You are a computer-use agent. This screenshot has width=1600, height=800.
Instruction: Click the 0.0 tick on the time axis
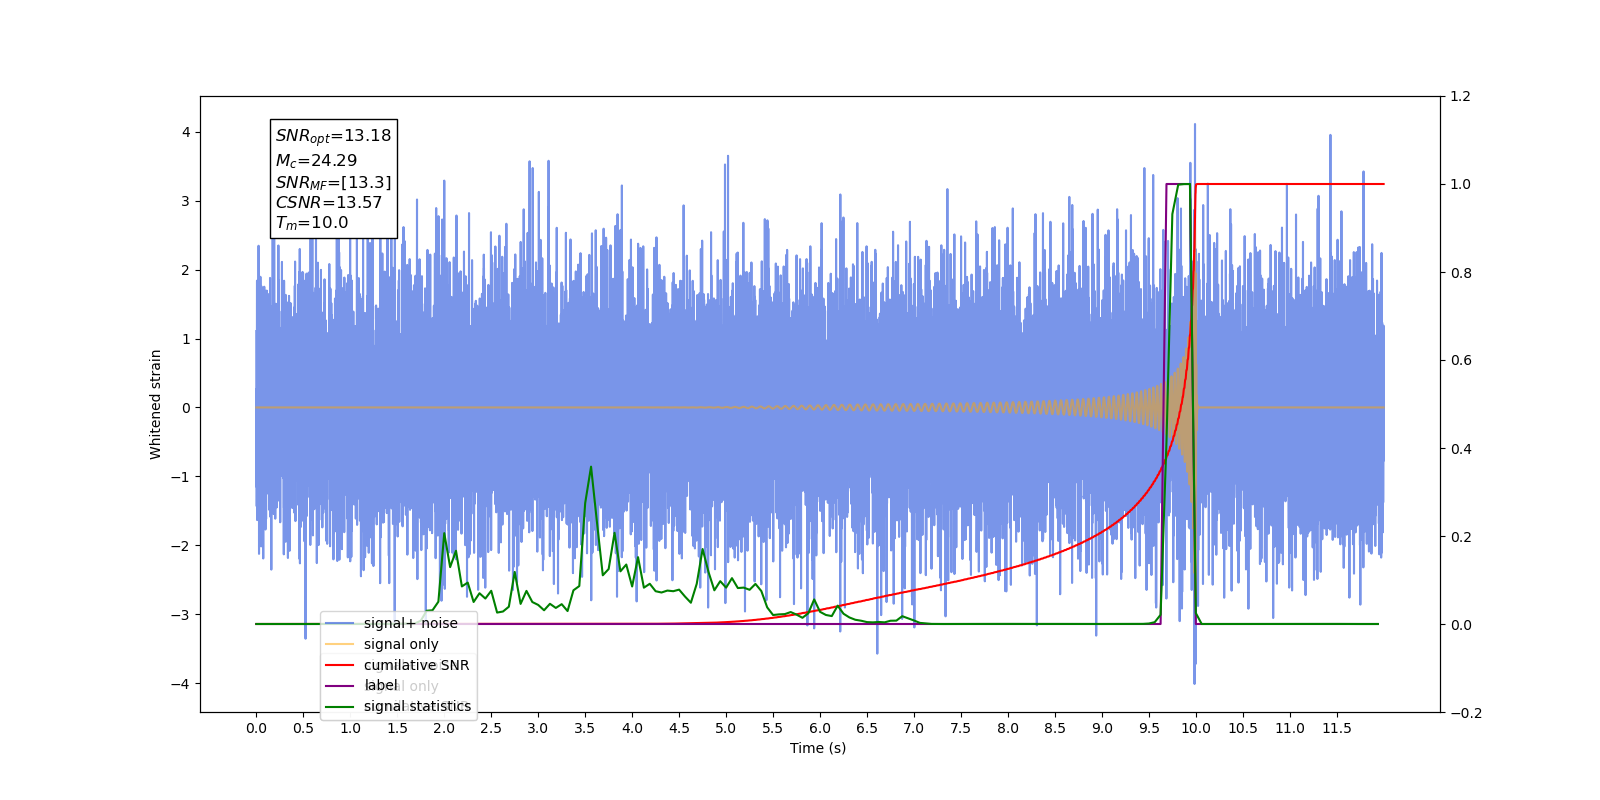tap(256, 728)
